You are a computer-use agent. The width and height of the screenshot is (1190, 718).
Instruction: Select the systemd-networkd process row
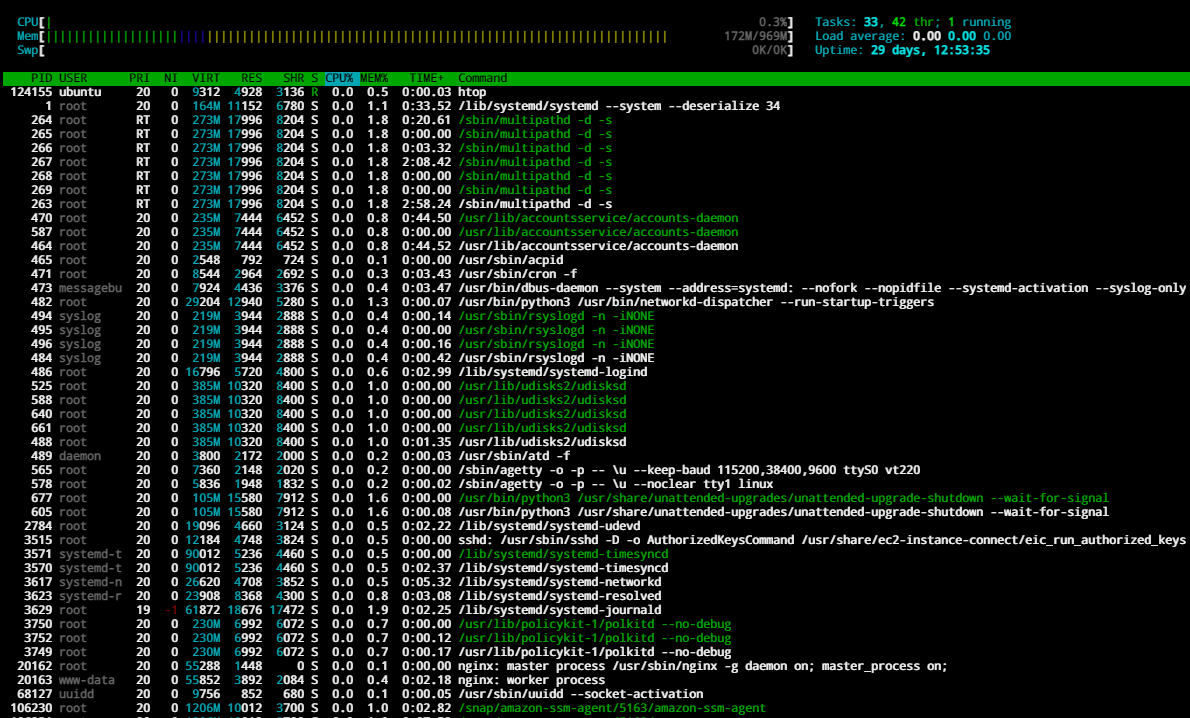[x=595, y=582]
